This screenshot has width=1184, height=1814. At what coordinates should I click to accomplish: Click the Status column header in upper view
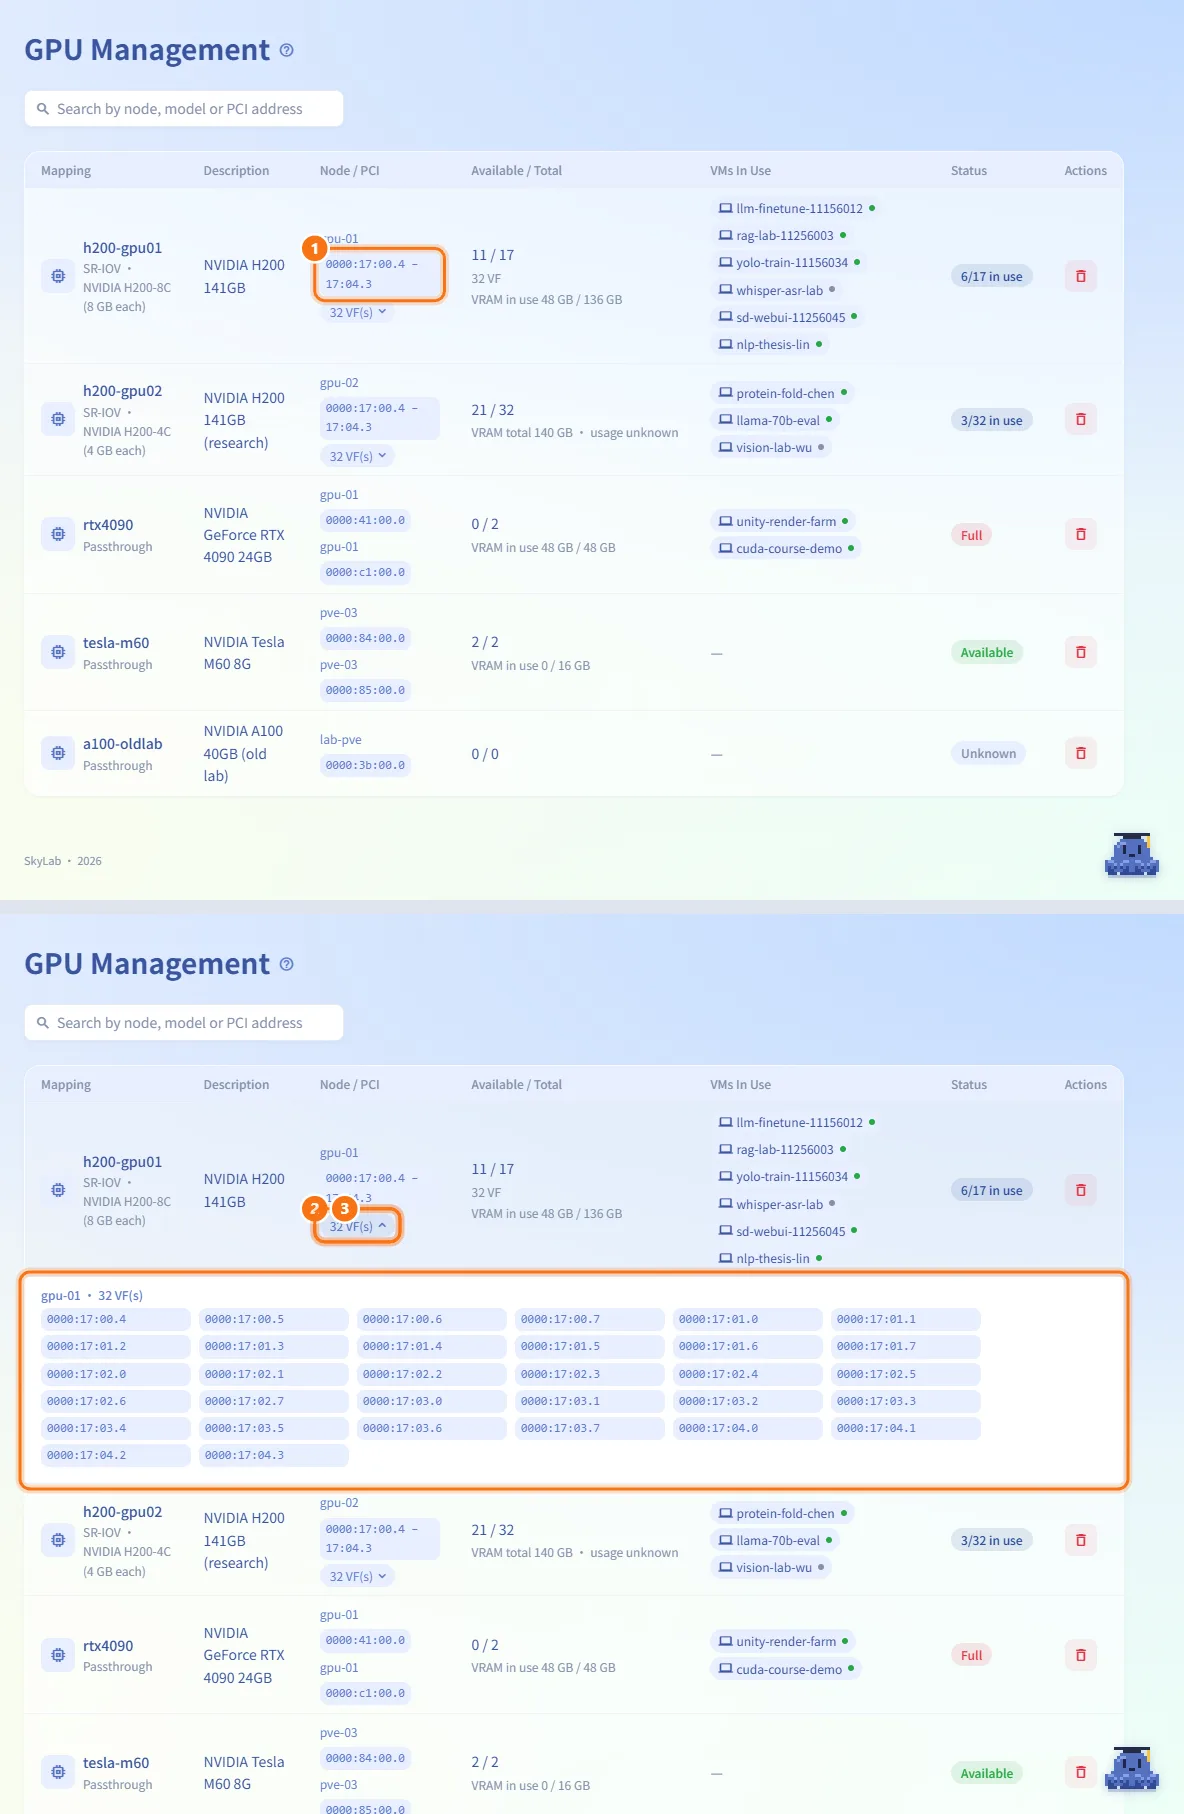click(968, 171)
